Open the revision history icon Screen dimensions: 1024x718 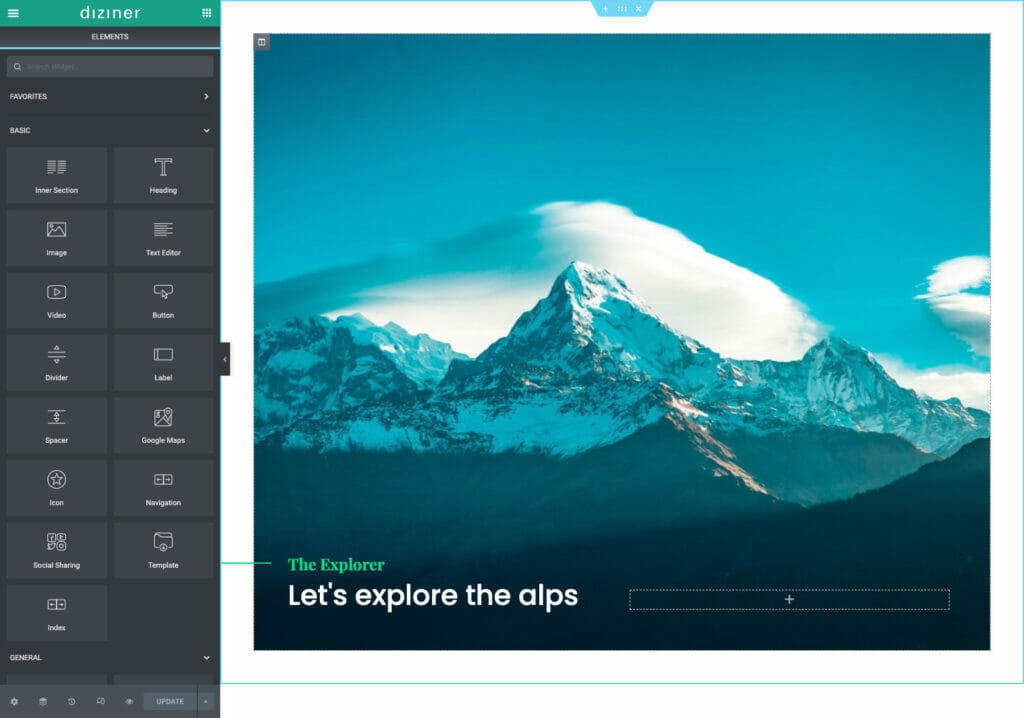(72, 702)
